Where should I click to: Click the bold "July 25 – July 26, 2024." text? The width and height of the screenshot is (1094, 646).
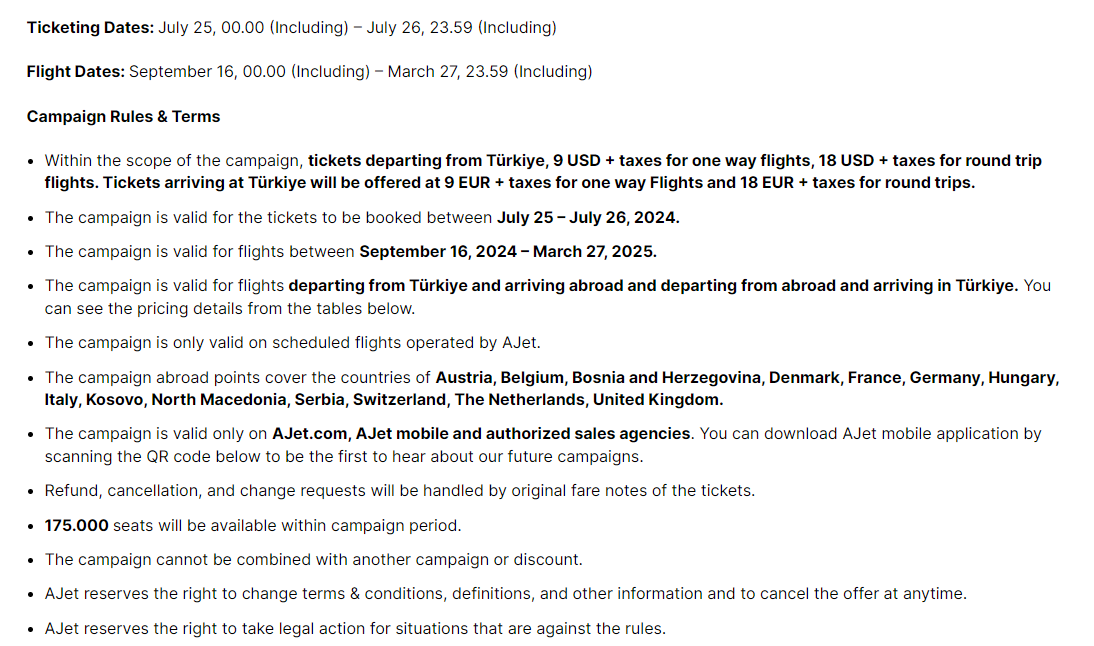point(588,218)
